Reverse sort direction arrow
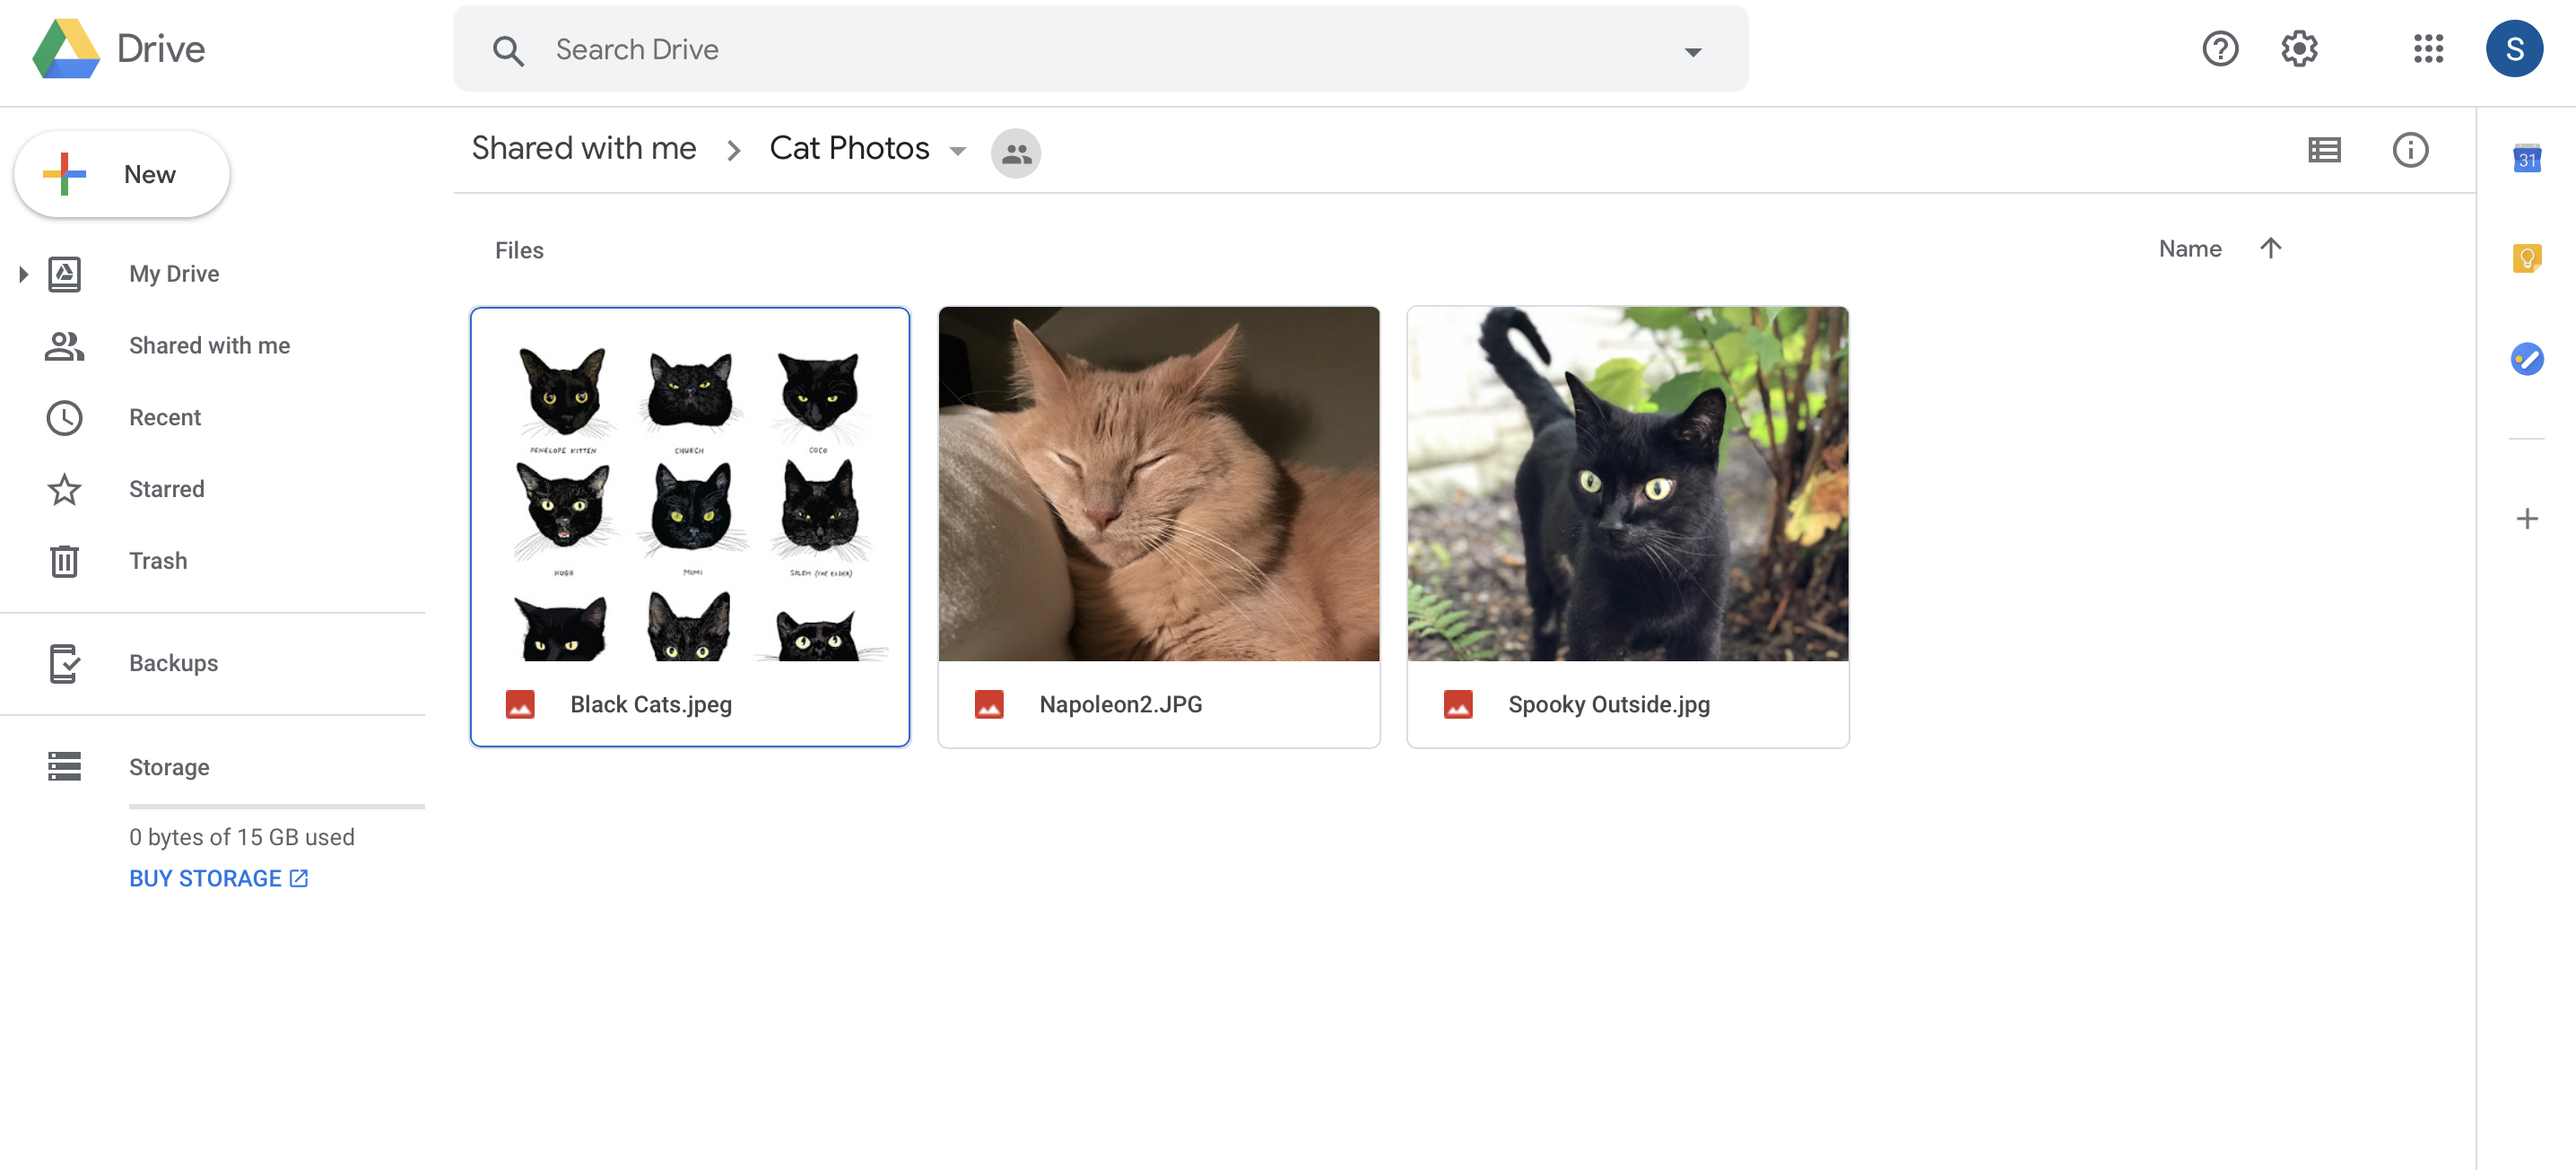Screen dimensions: 2576x1170 (2270, 248)
